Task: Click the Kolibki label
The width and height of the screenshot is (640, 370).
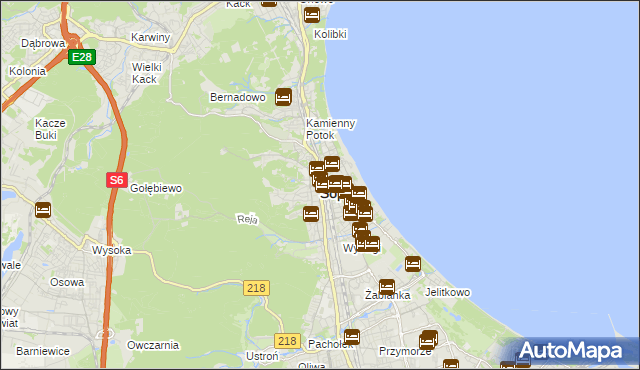Action: (330, 34)
